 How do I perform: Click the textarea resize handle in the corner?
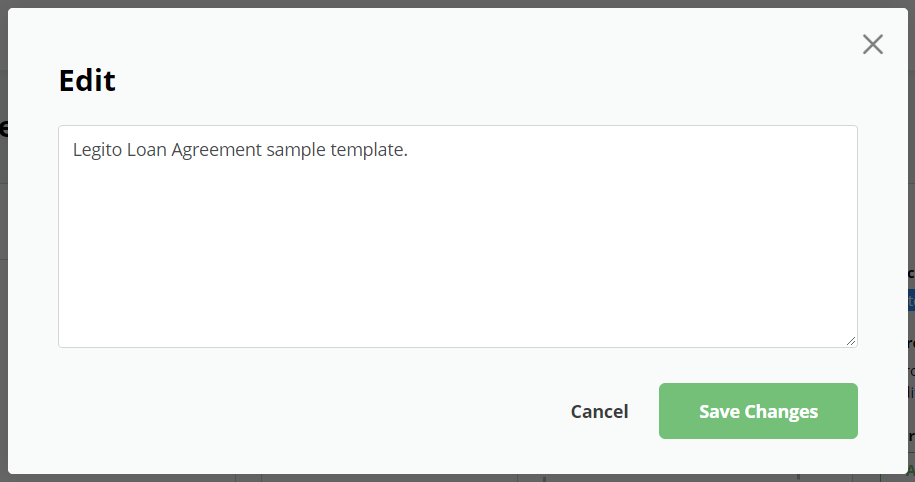point(851,341)
